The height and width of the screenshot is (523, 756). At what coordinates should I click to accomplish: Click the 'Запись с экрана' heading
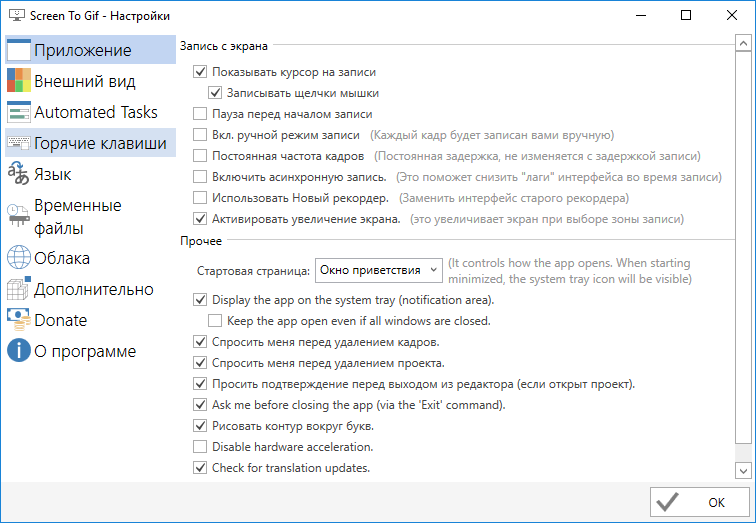[224, 46]
